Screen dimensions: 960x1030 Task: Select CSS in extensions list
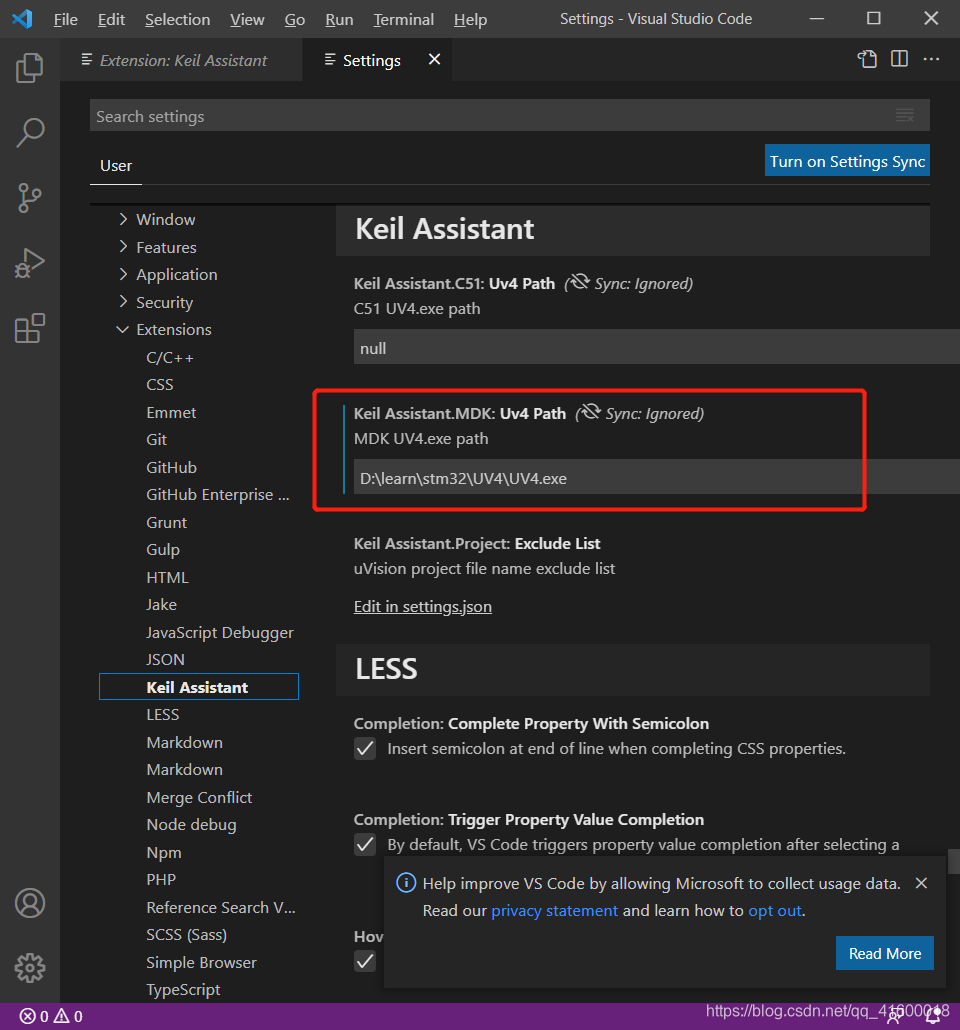pos(160,385)
